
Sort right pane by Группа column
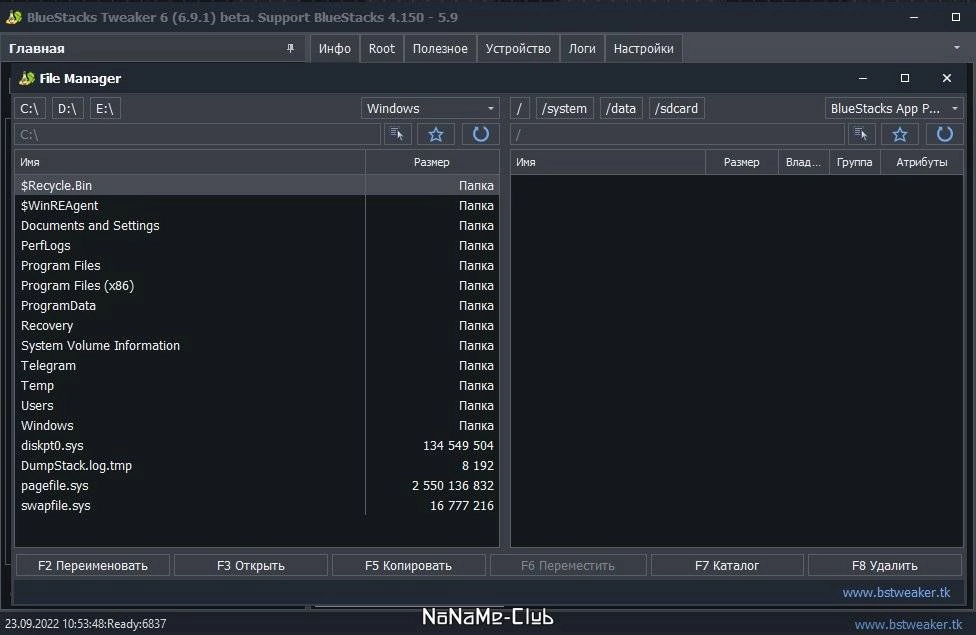pyautogui.click(x=855, y=162)
